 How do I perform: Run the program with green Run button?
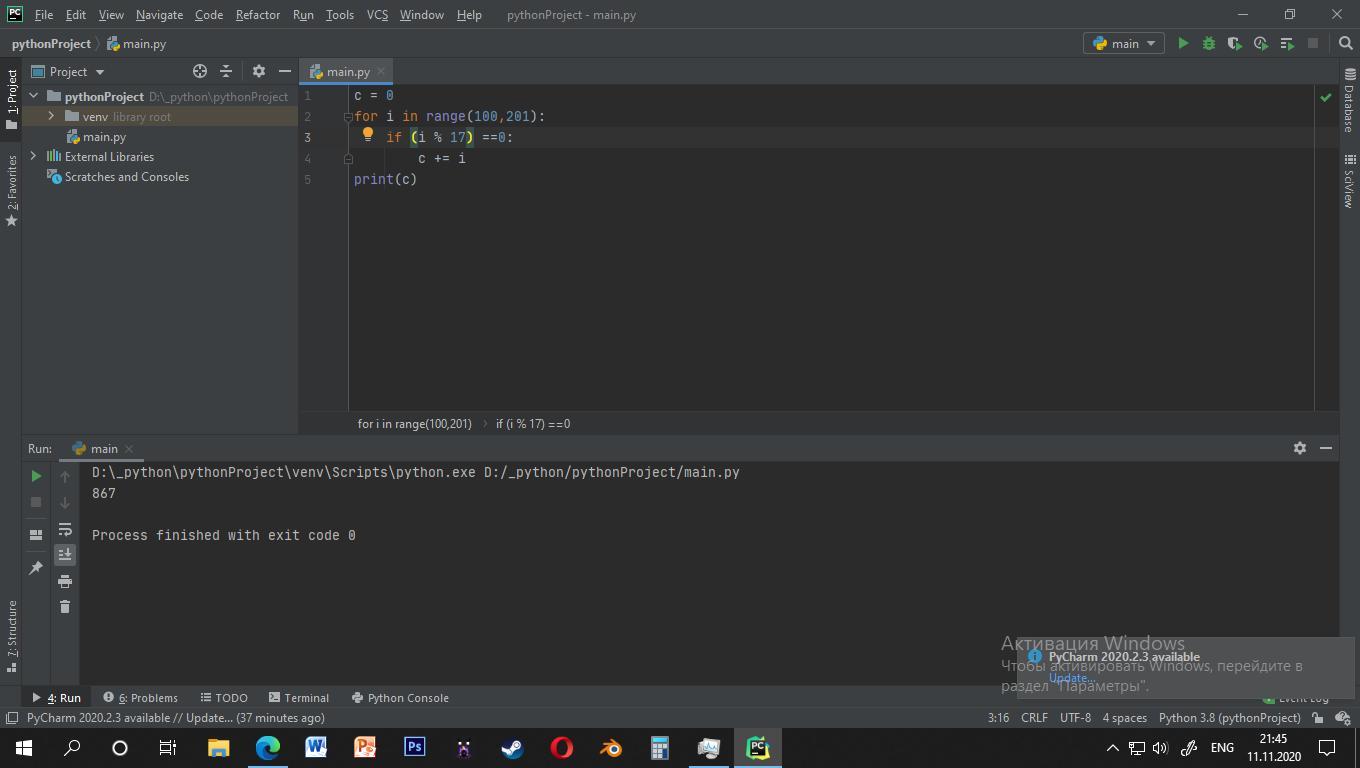[1183, 43]
